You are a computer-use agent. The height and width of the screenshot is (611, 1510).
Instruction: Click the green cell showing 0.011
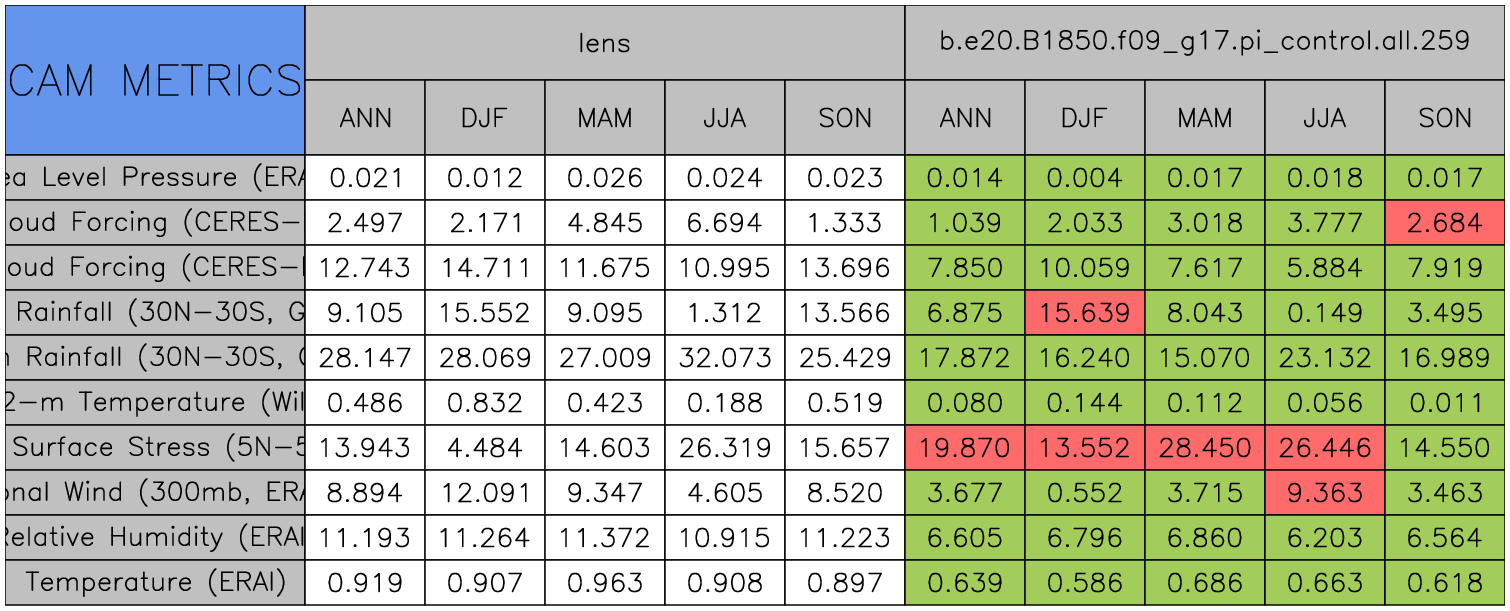point(1444,403)
